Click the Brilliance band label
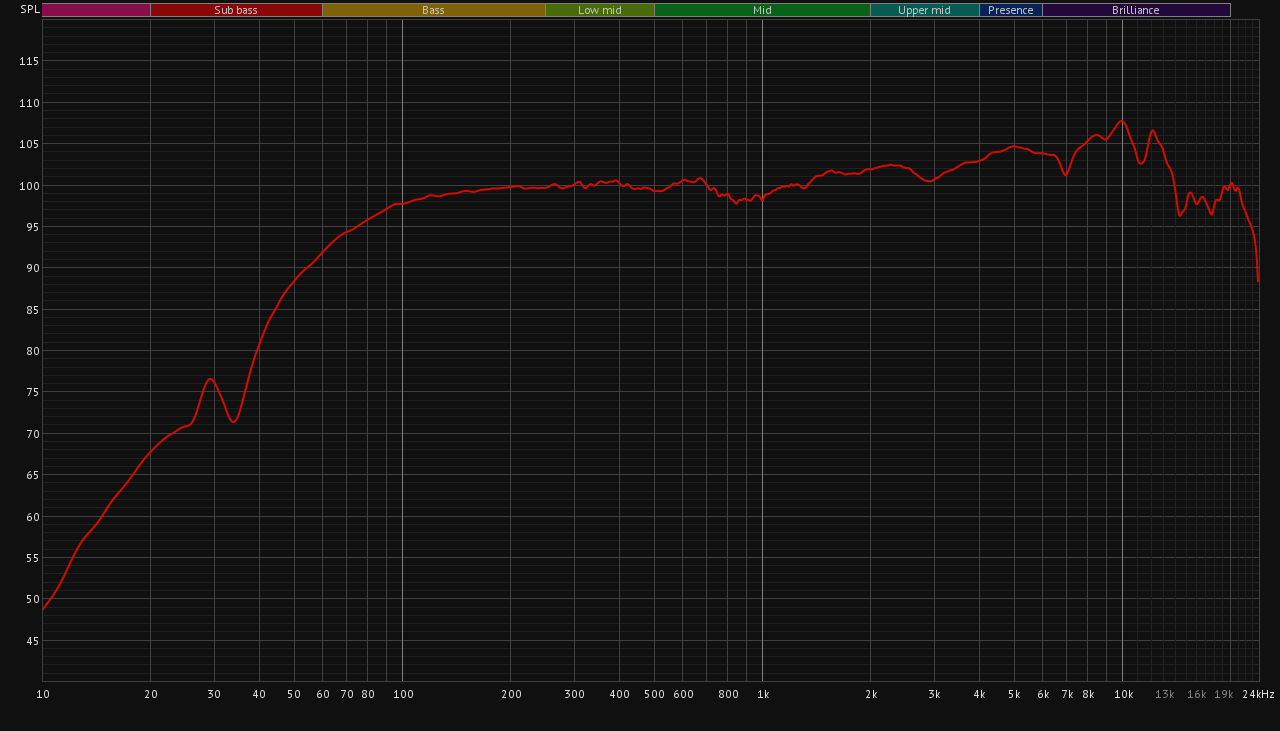 tap(1136, 10)
